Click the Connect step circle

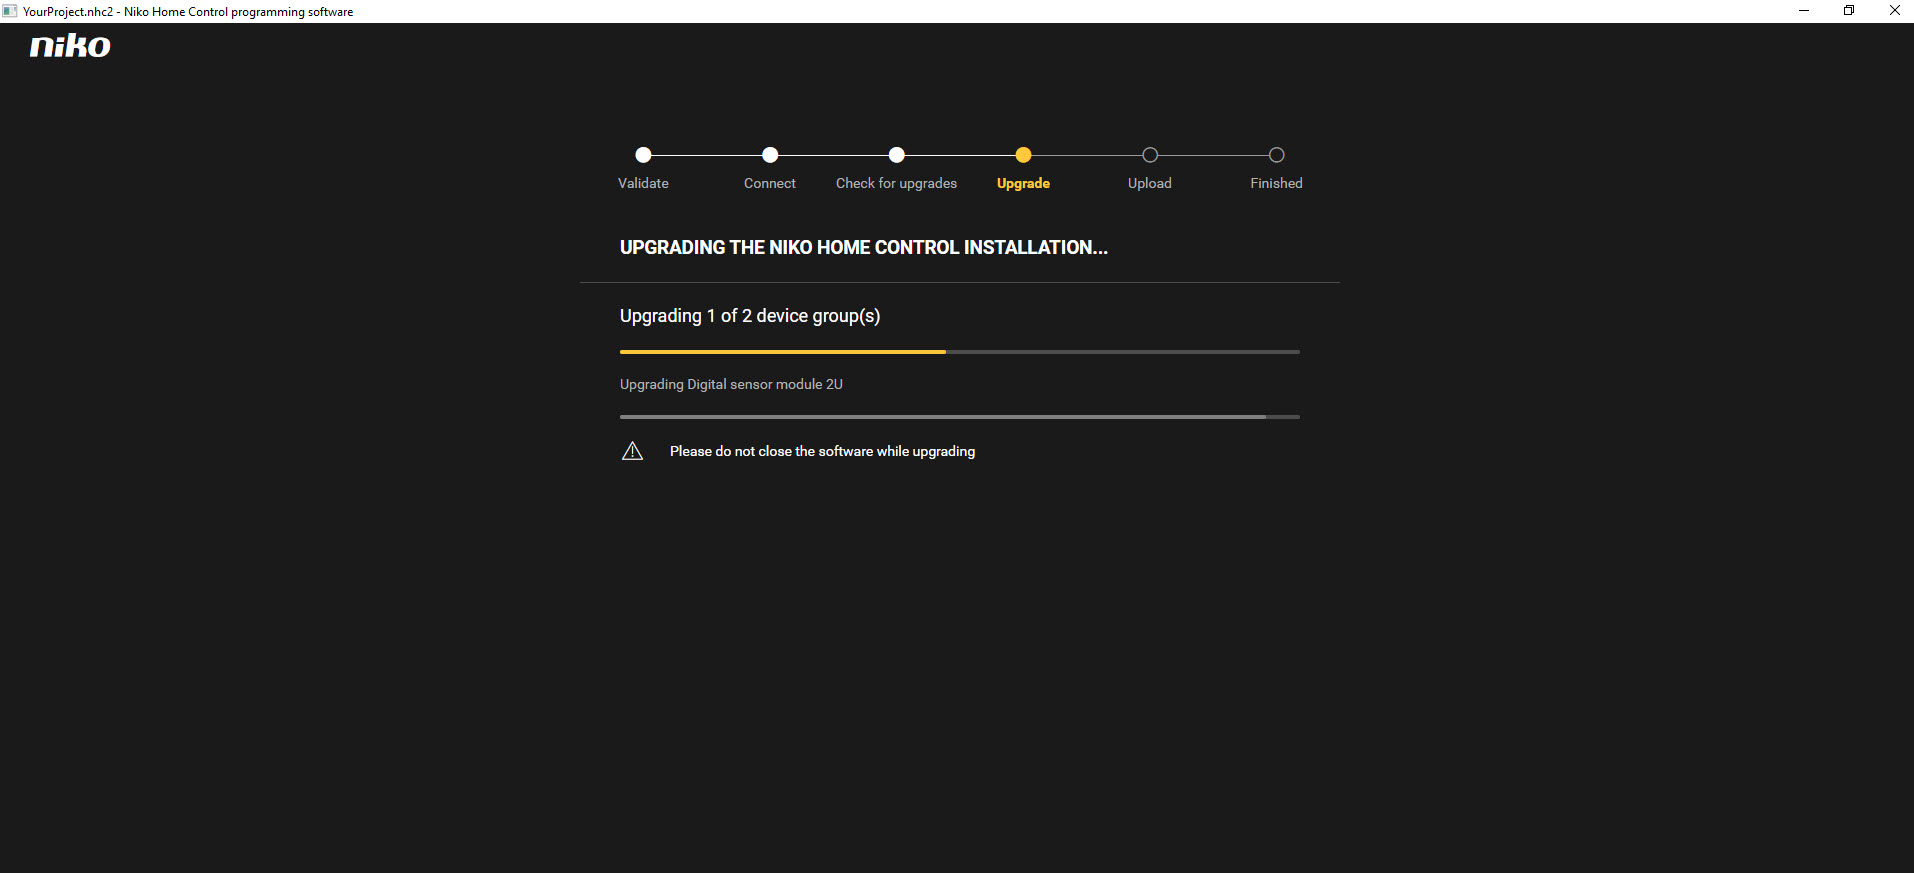click(x=770, y=155)
